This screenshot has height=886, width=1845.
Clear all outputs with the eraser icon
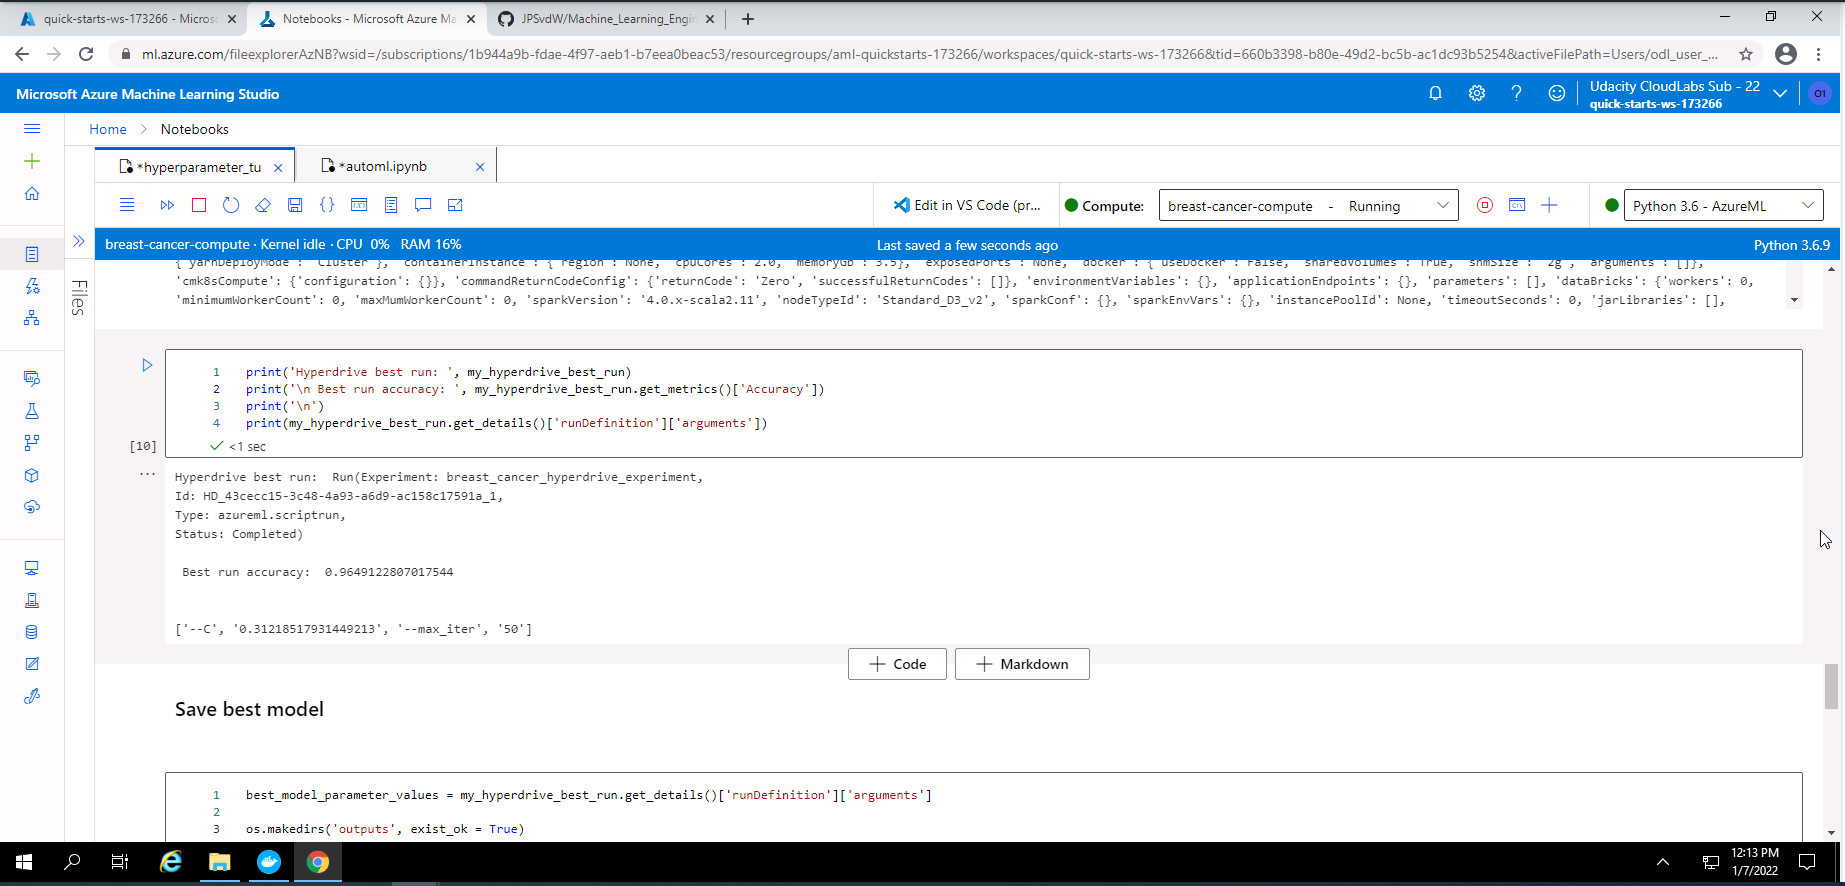263,205
